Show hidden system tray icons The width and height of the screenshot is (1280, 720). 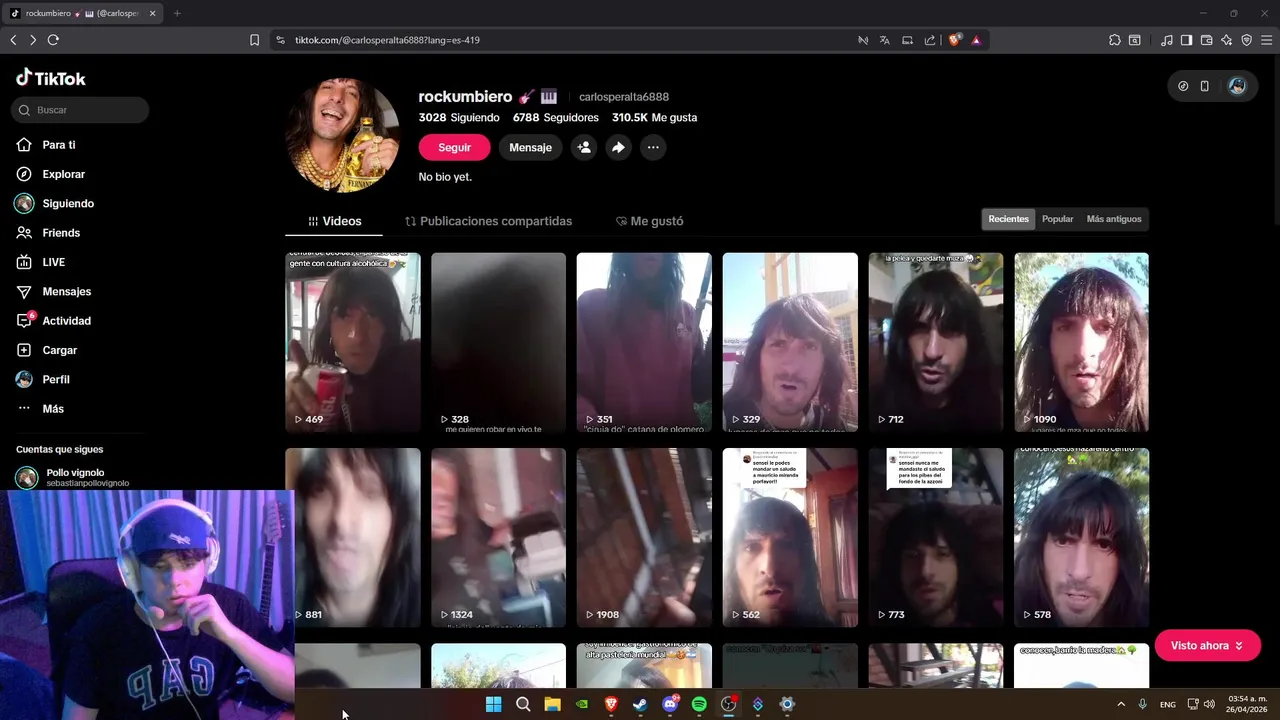coord(1120,704)
